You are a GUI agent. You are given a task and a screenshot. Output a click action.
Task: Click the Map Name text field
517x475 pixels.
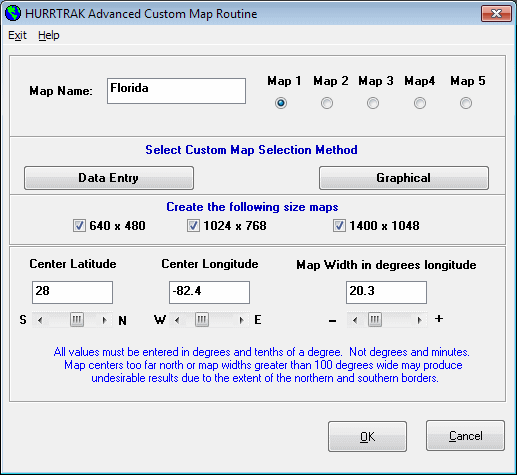pyautogui.click(x=176, y=91)
